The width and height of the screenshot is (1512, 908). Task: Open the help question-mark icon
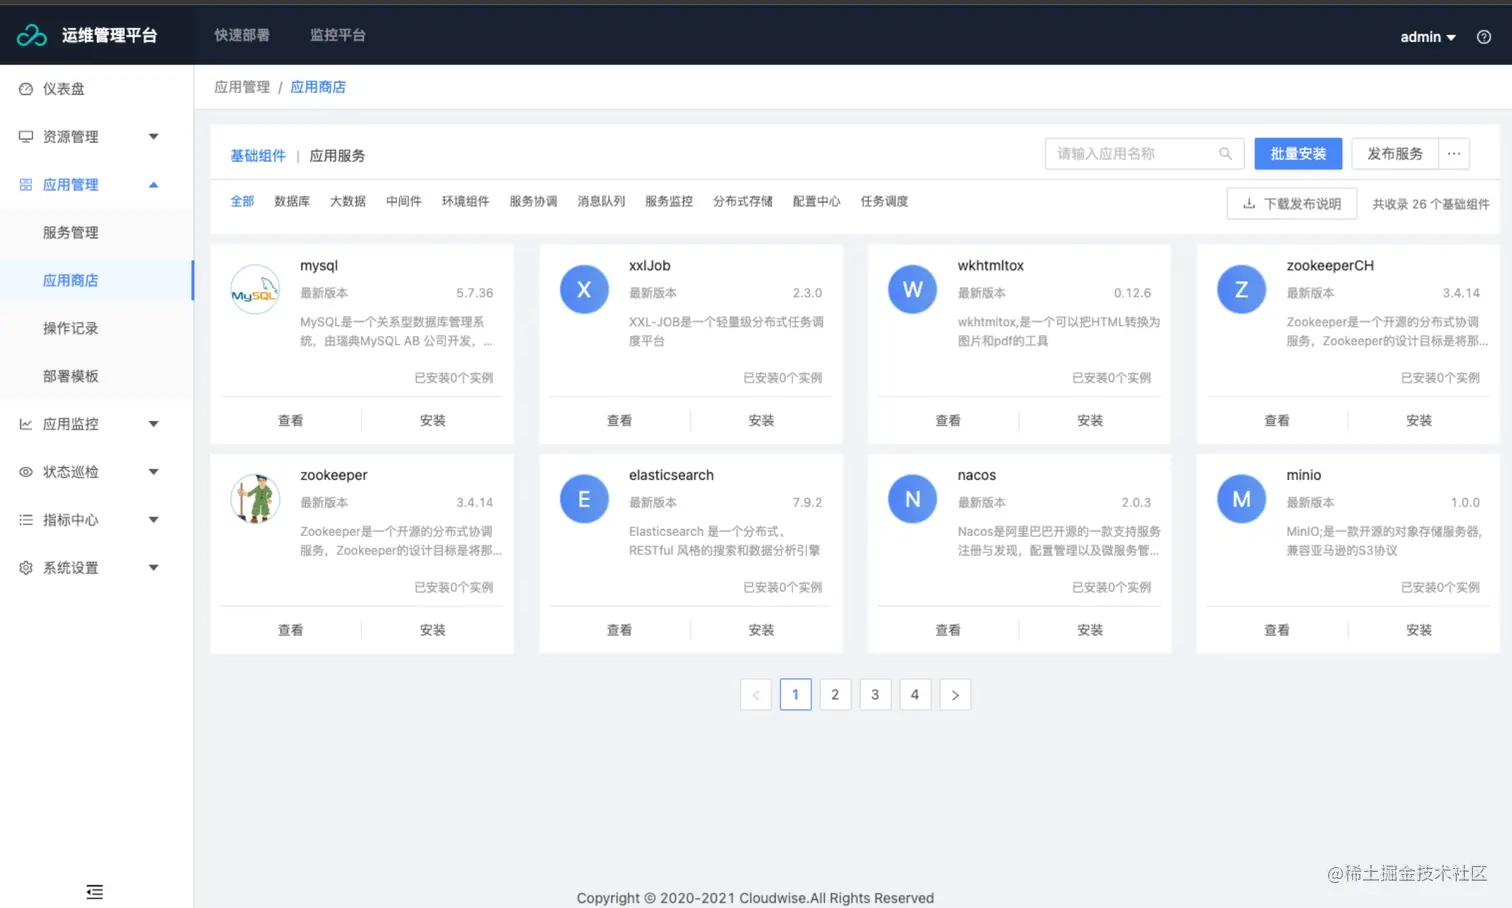pos(1484,37)
